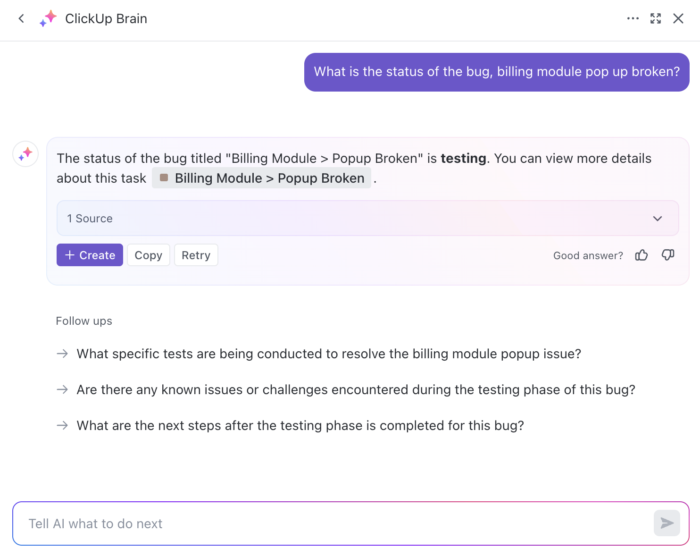This screenshot has width=700, height=557.
Task: Select follow-up about known issues or challenges
Action: click(x=356, y=390)
